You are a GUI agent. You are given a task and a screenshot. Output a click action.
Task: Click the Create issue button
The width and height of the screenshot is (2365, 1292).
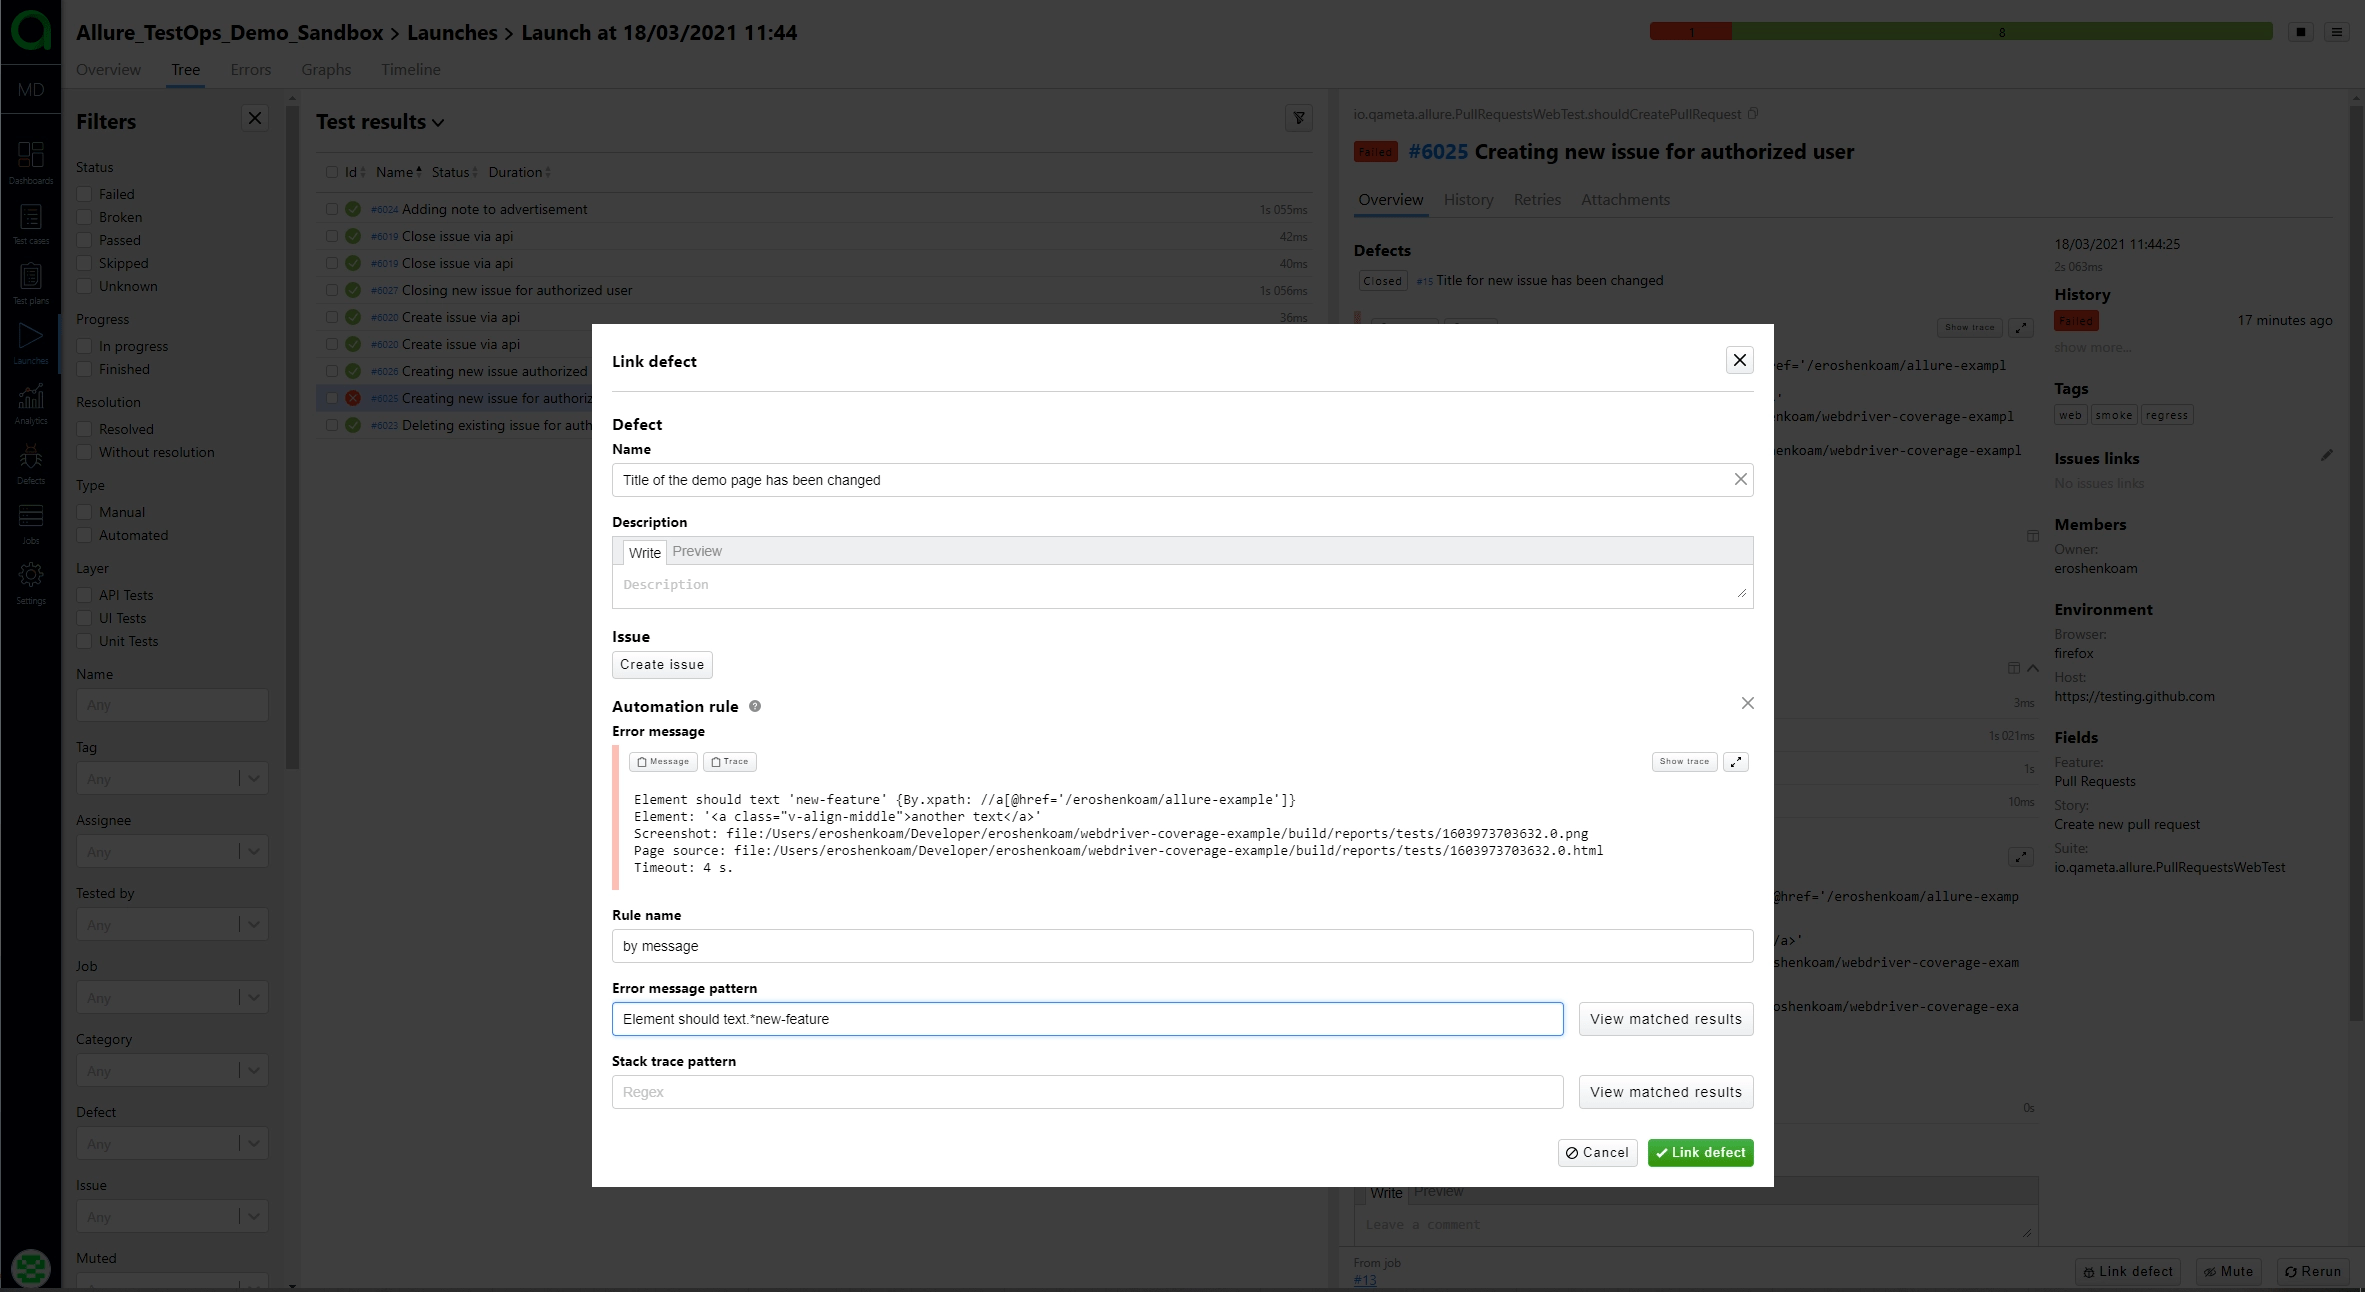pyautogui.click(x=662, y=665)
